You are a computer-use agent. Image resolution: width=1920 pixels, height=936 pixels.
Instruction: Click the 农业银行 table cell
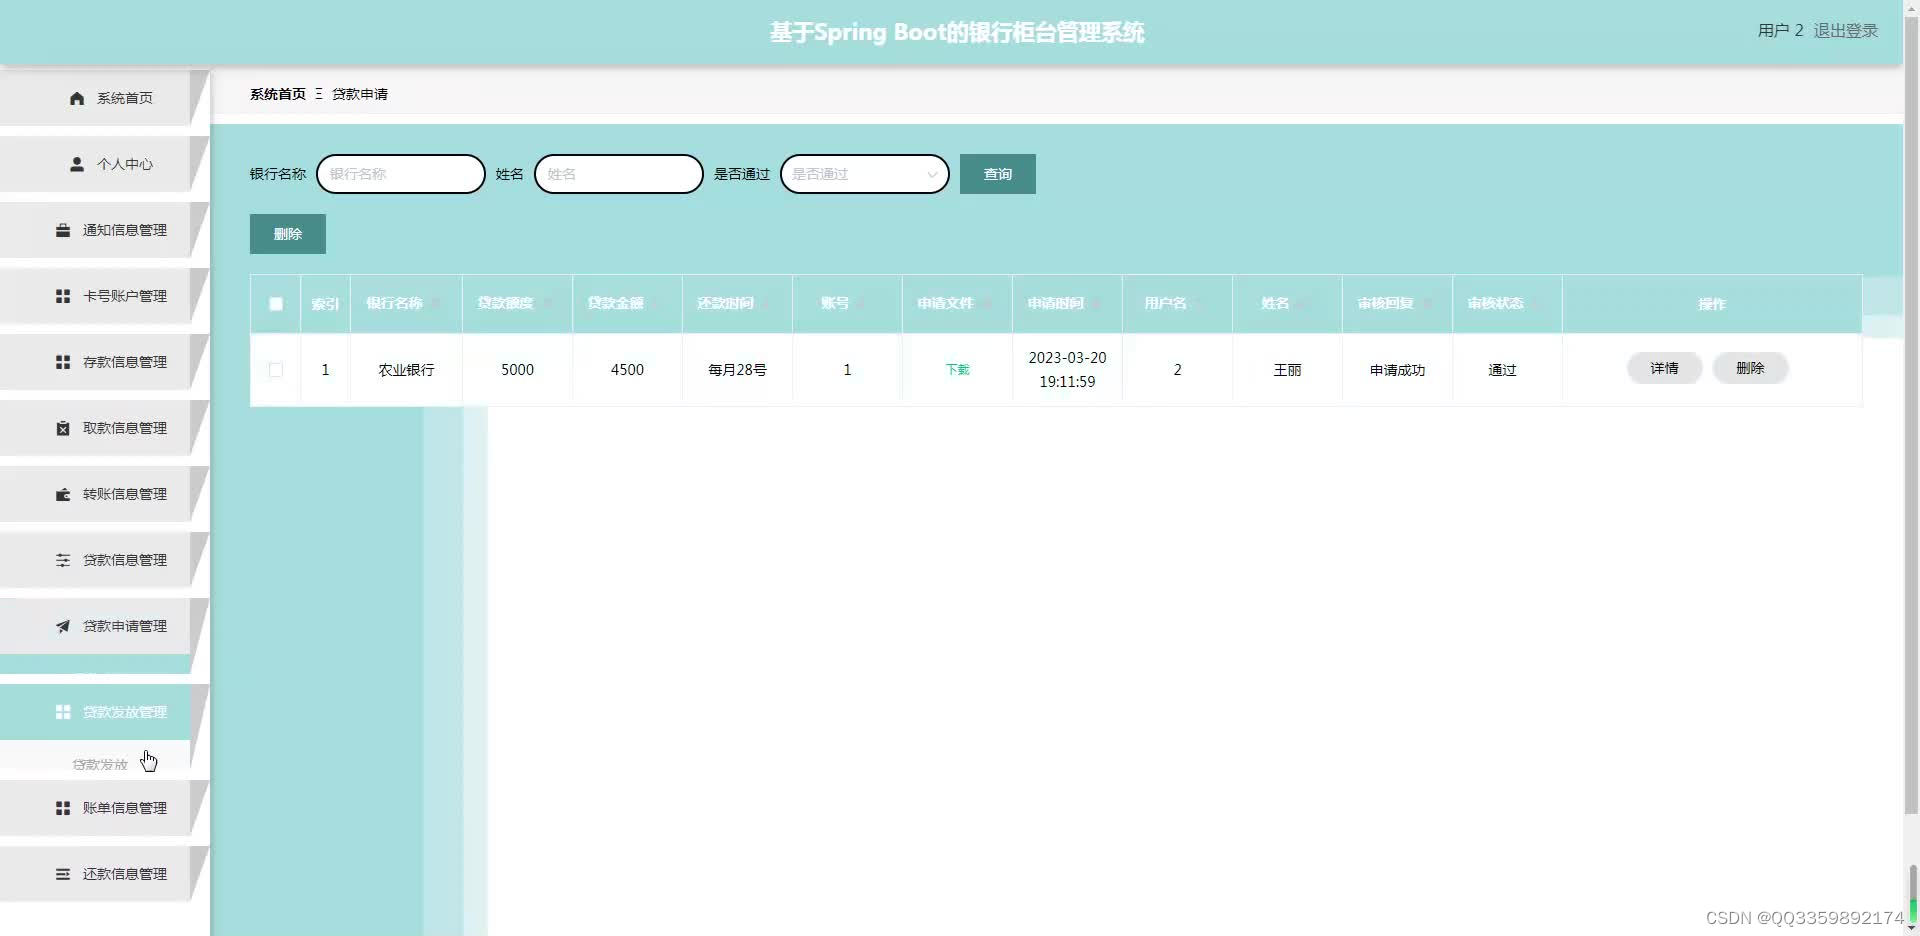tap(406, 370)
